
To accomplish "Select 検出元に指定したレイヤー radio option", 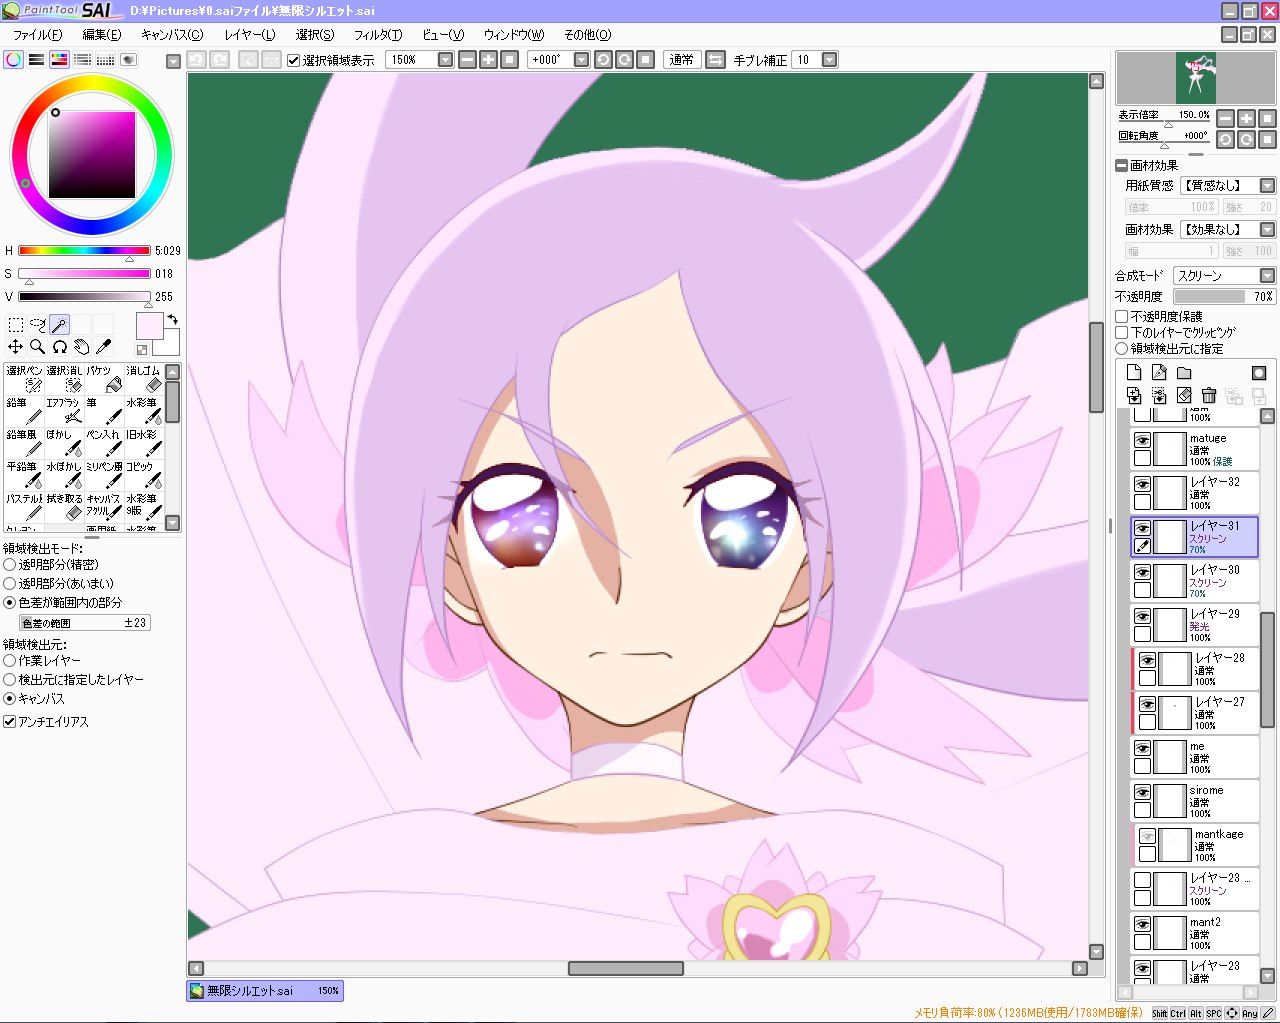I will tap(9, 680).
